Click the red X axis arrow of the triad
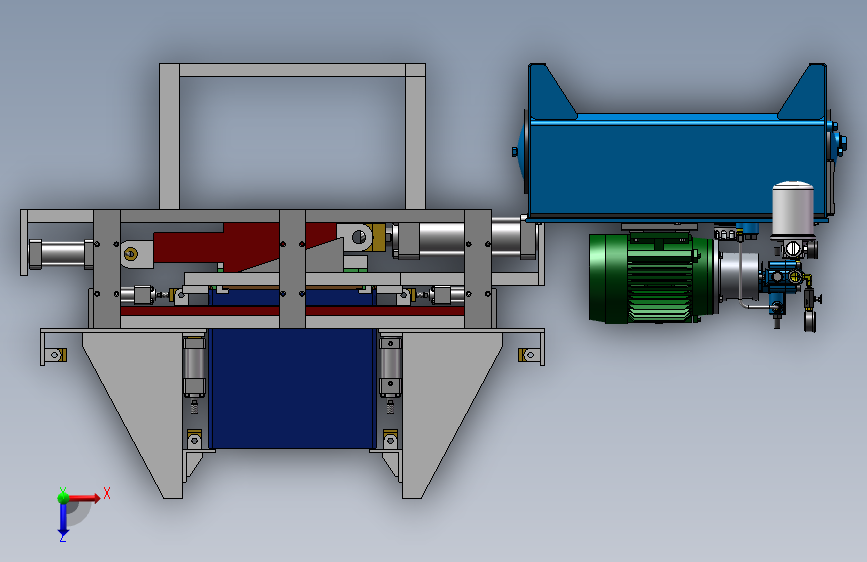The image size is (867, 562). coord(83,498)
